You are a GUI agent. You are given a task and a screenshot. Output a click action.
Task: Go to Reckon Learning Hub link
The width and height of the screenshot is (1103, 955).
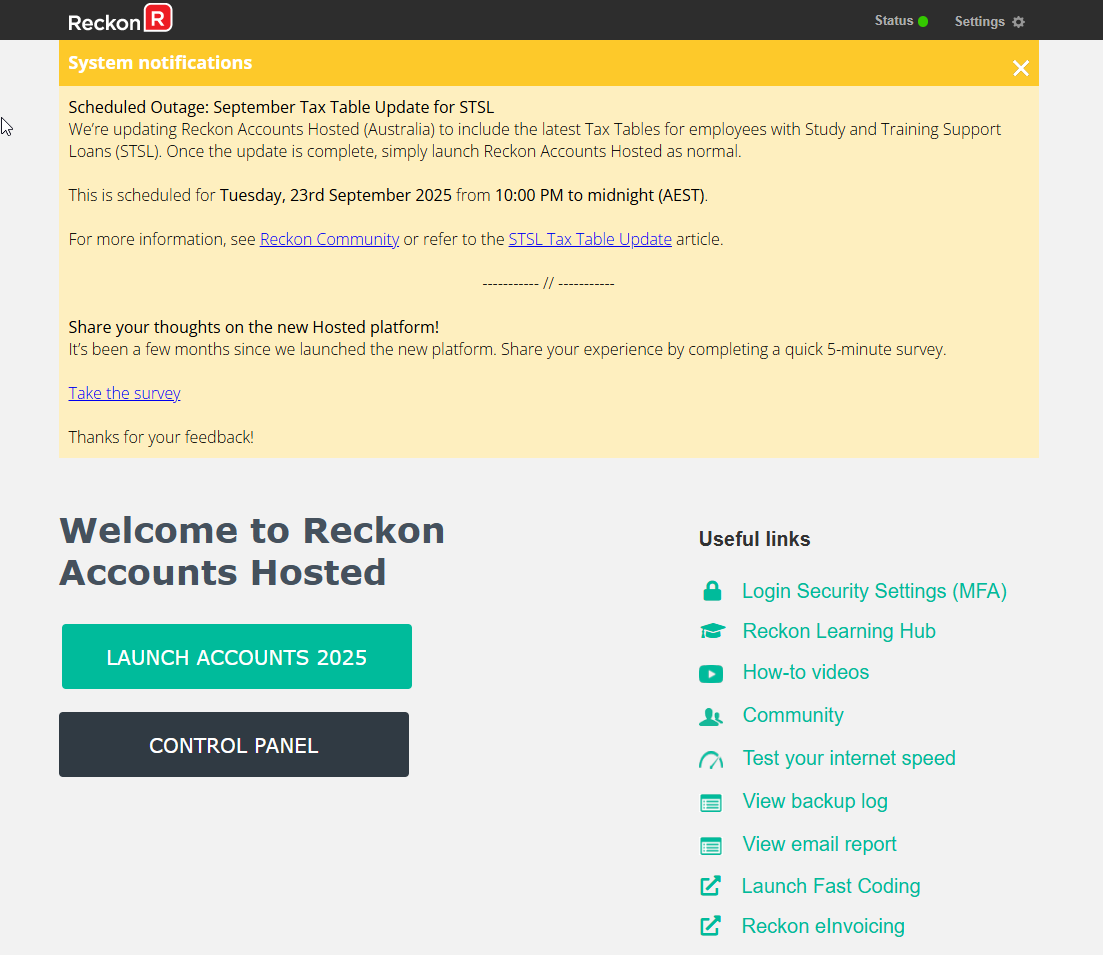[x=839, y=631]
